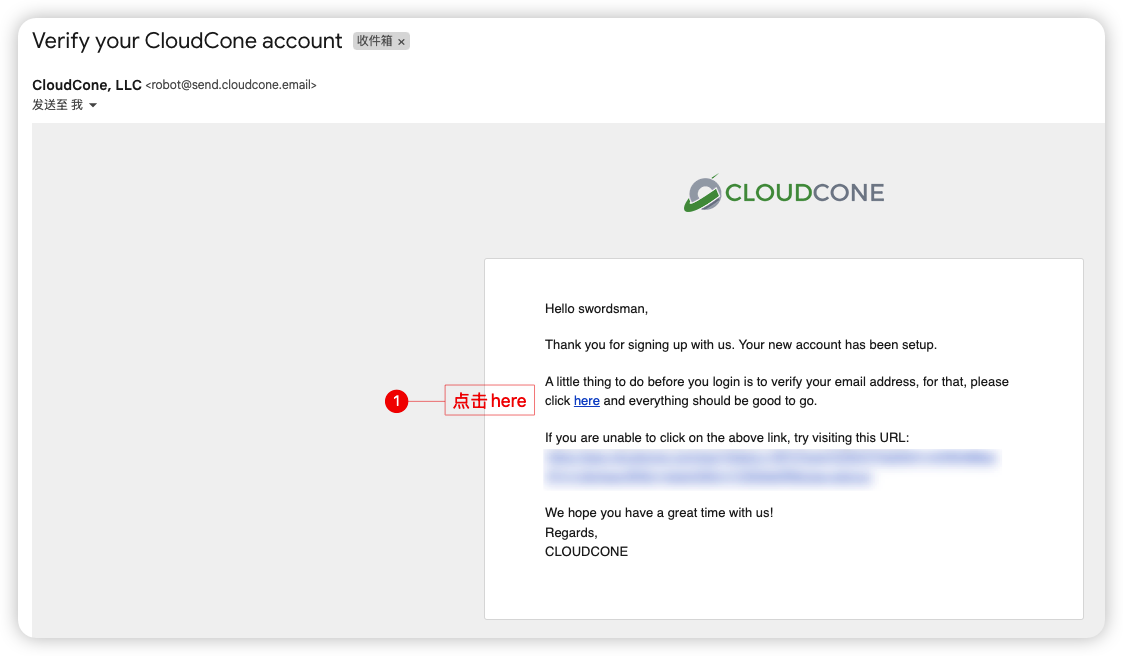
Task: Click the "Regards," closing line
Action: [x=571, y=532]
